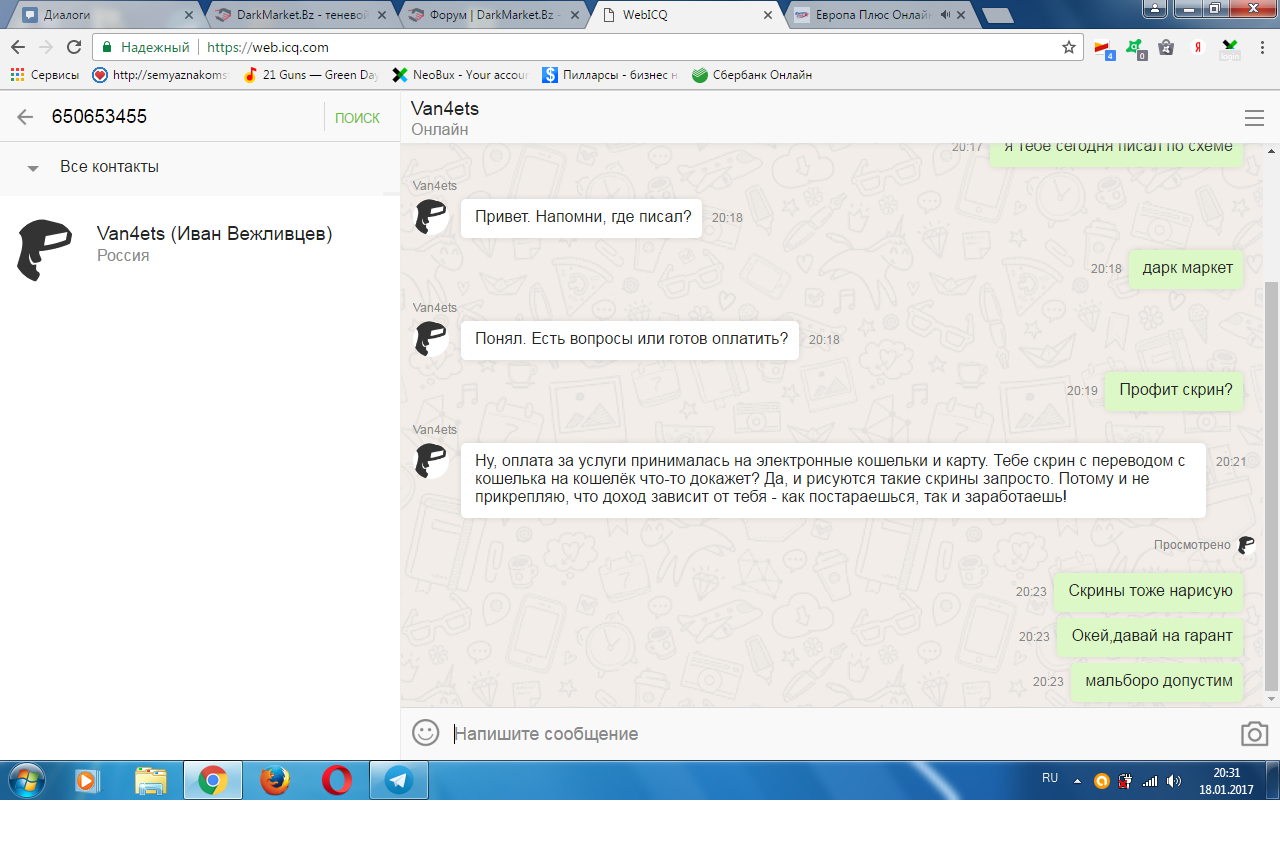Close the "Диалоги" tab
The height and width of the screenshot is (850, 1280).
(188, 15)
